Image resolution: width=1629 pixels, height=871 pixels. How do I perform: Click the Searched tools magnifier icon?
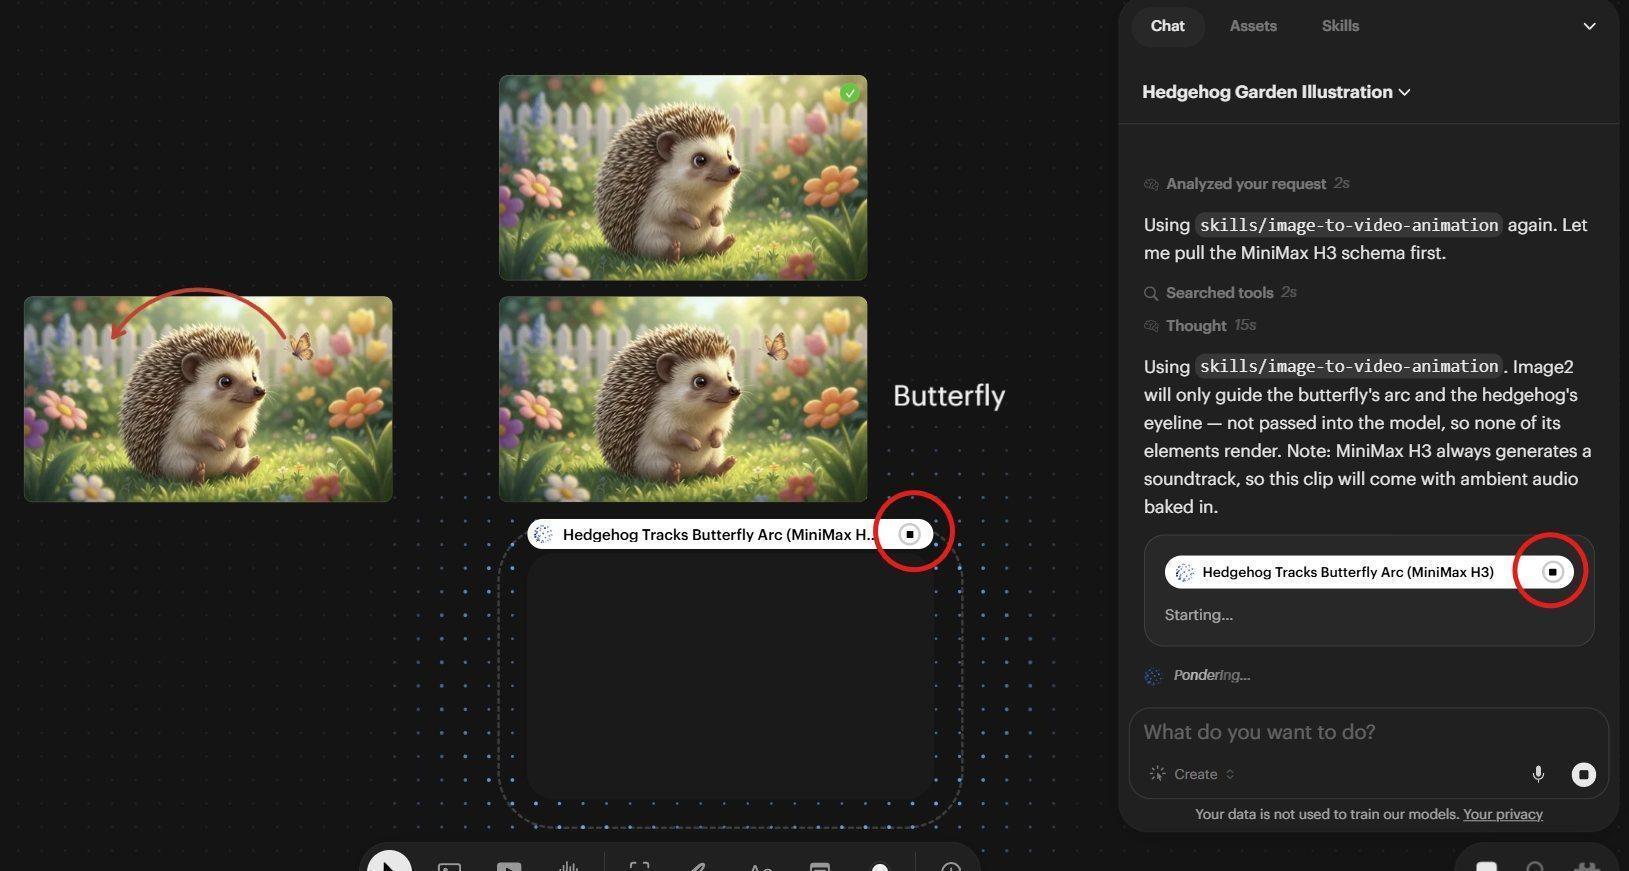pyautogui.click(x=1152, y=293)
